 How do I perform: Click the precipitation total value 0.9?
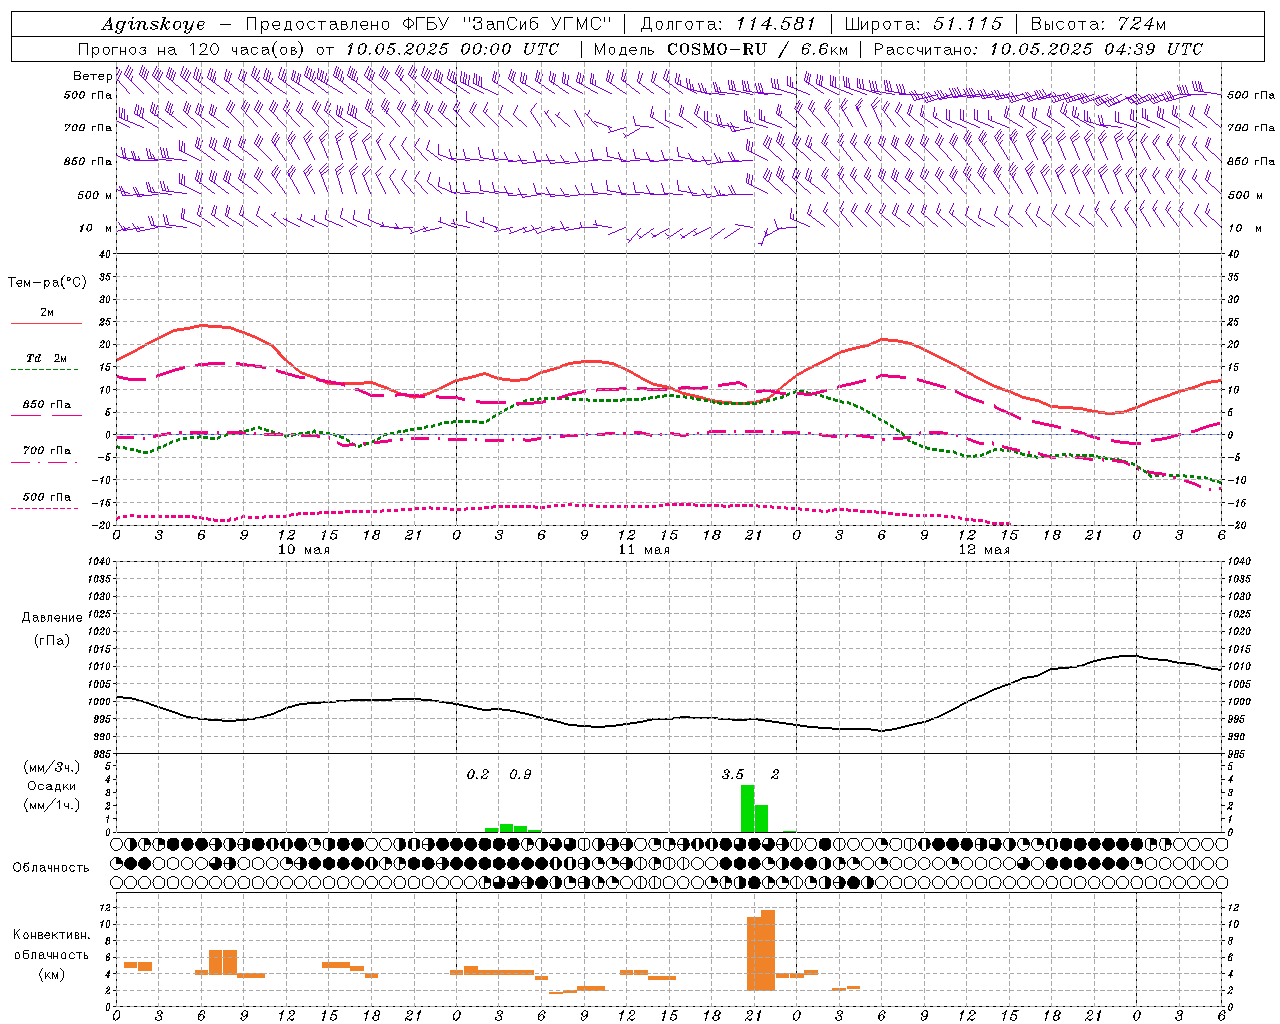520,774
